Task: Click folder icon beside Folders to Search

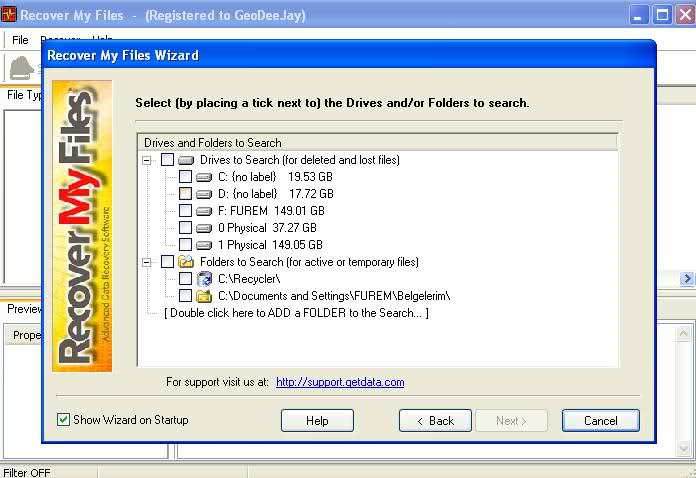Action: (186, 262)
